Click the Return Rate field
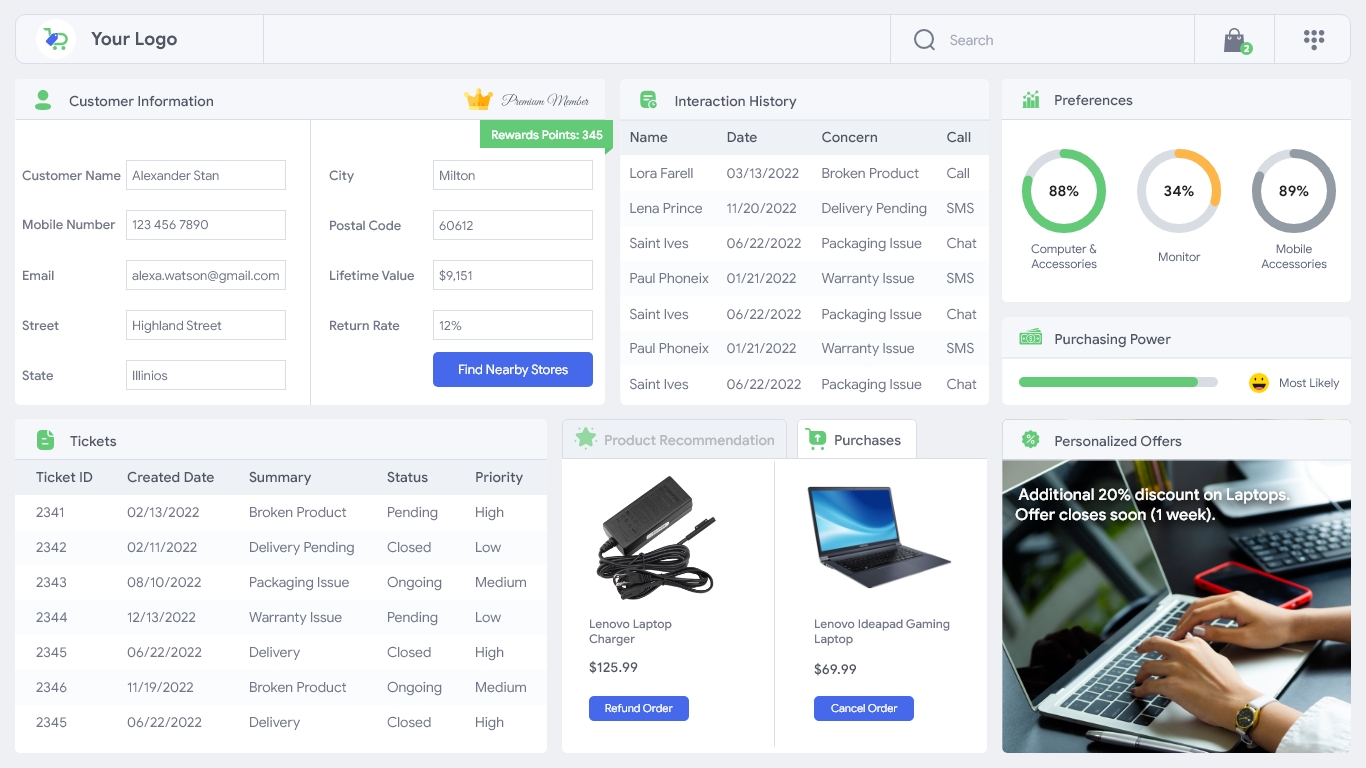Image resolution: width=1366 pixels, height=768 pixels. [x=513, y=325]
